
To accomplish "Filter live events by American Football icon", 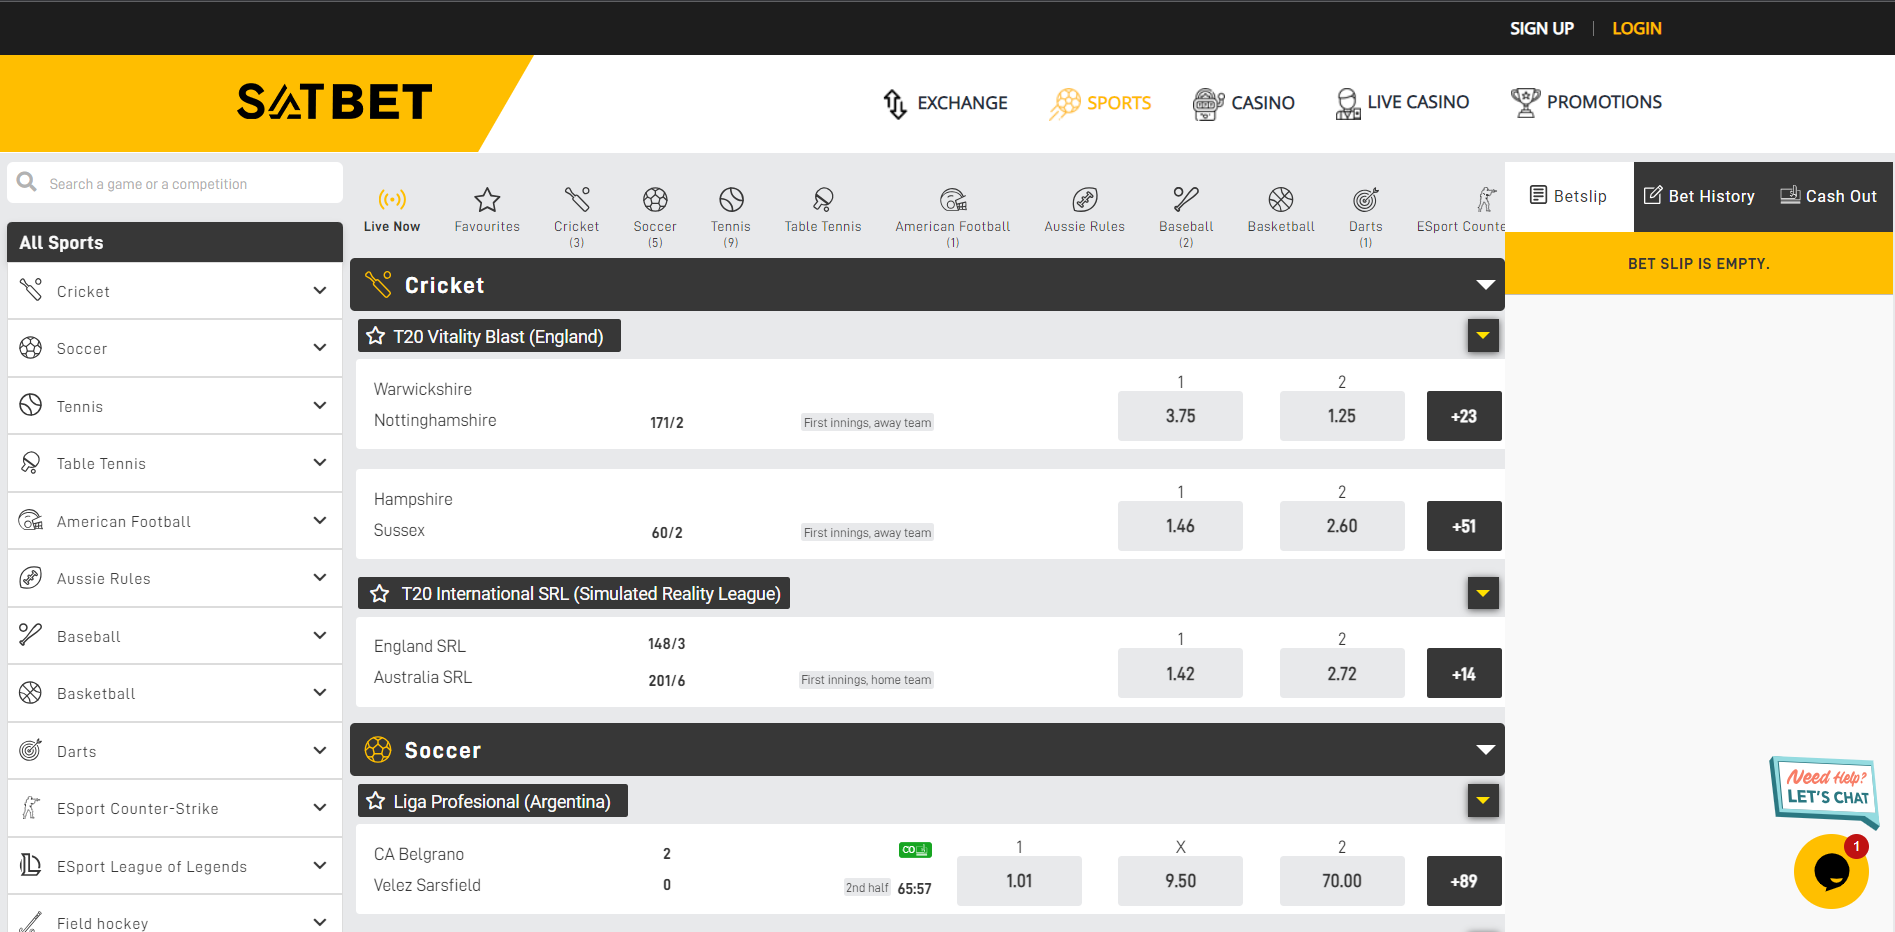I will pyautogui.click(x=953, y=199).
